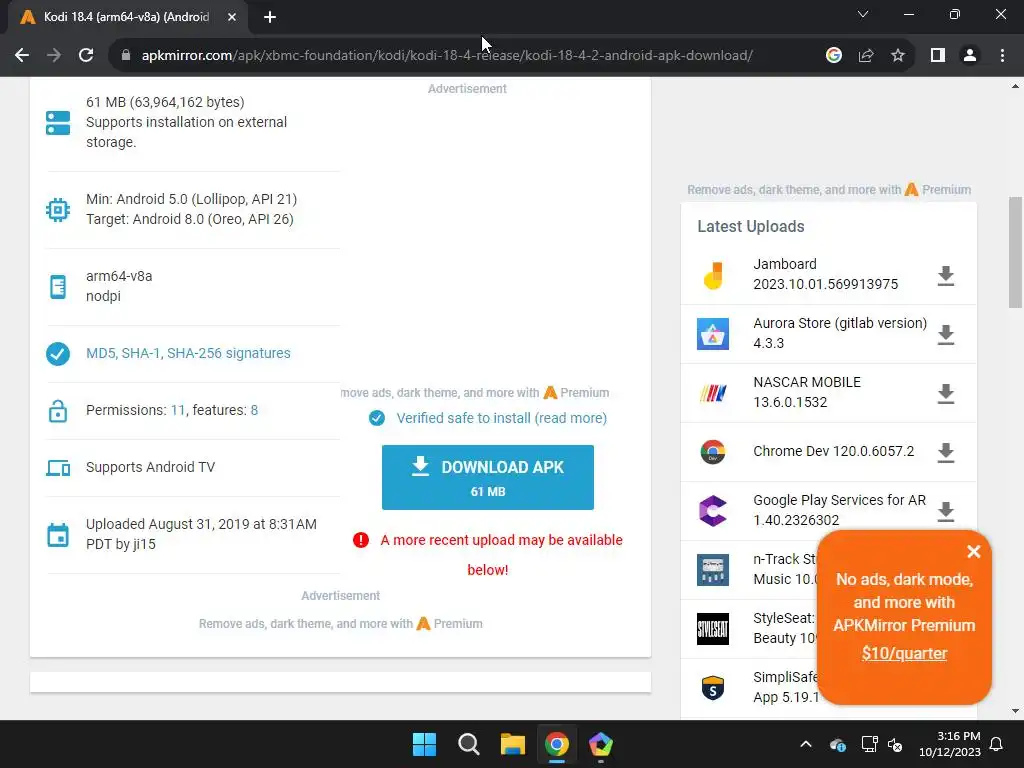This screenshot has width=1024, height=768.
Task: Open the Chrome three-dot menu
Action: pos(1002,56)
